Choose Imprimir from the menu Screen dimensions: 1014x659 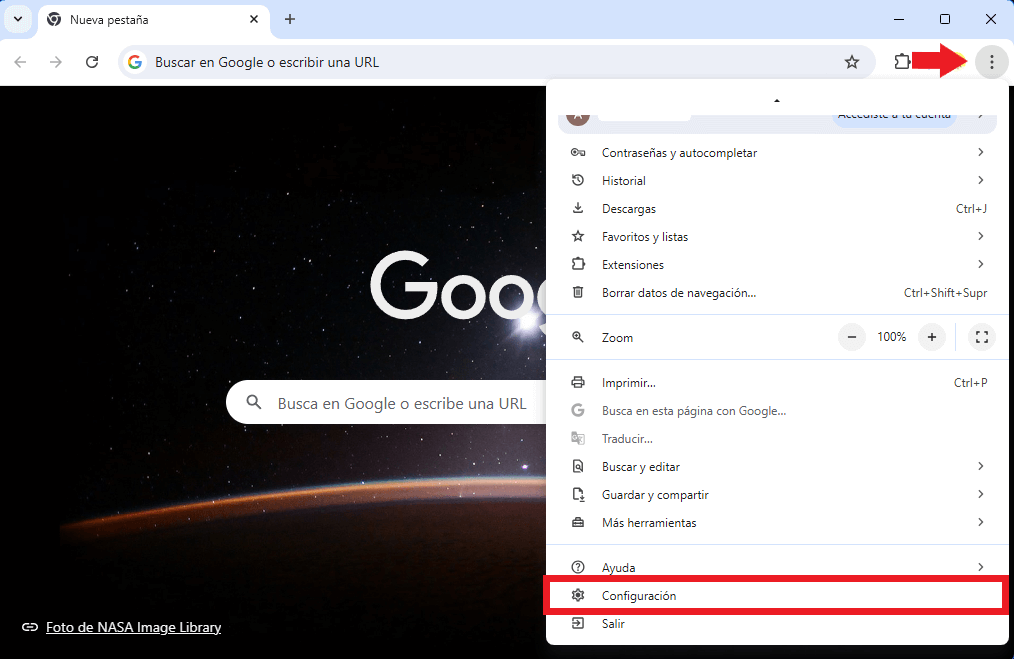[x=777, y=383]
